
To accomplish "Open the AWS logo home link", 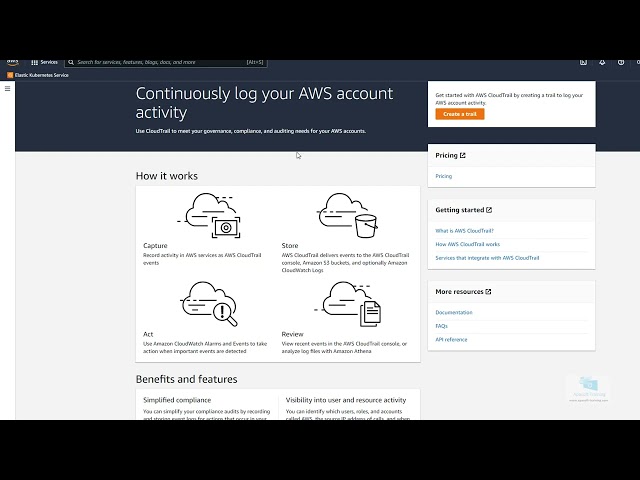I will coord(13,62).
